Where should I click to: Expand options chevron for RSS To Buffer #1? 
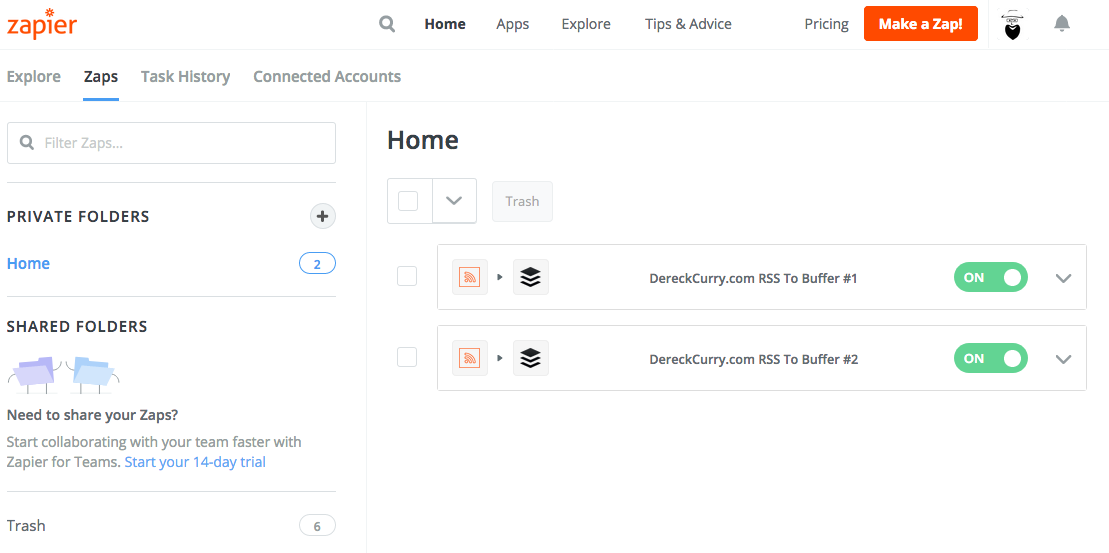[x=1063, y=278]
